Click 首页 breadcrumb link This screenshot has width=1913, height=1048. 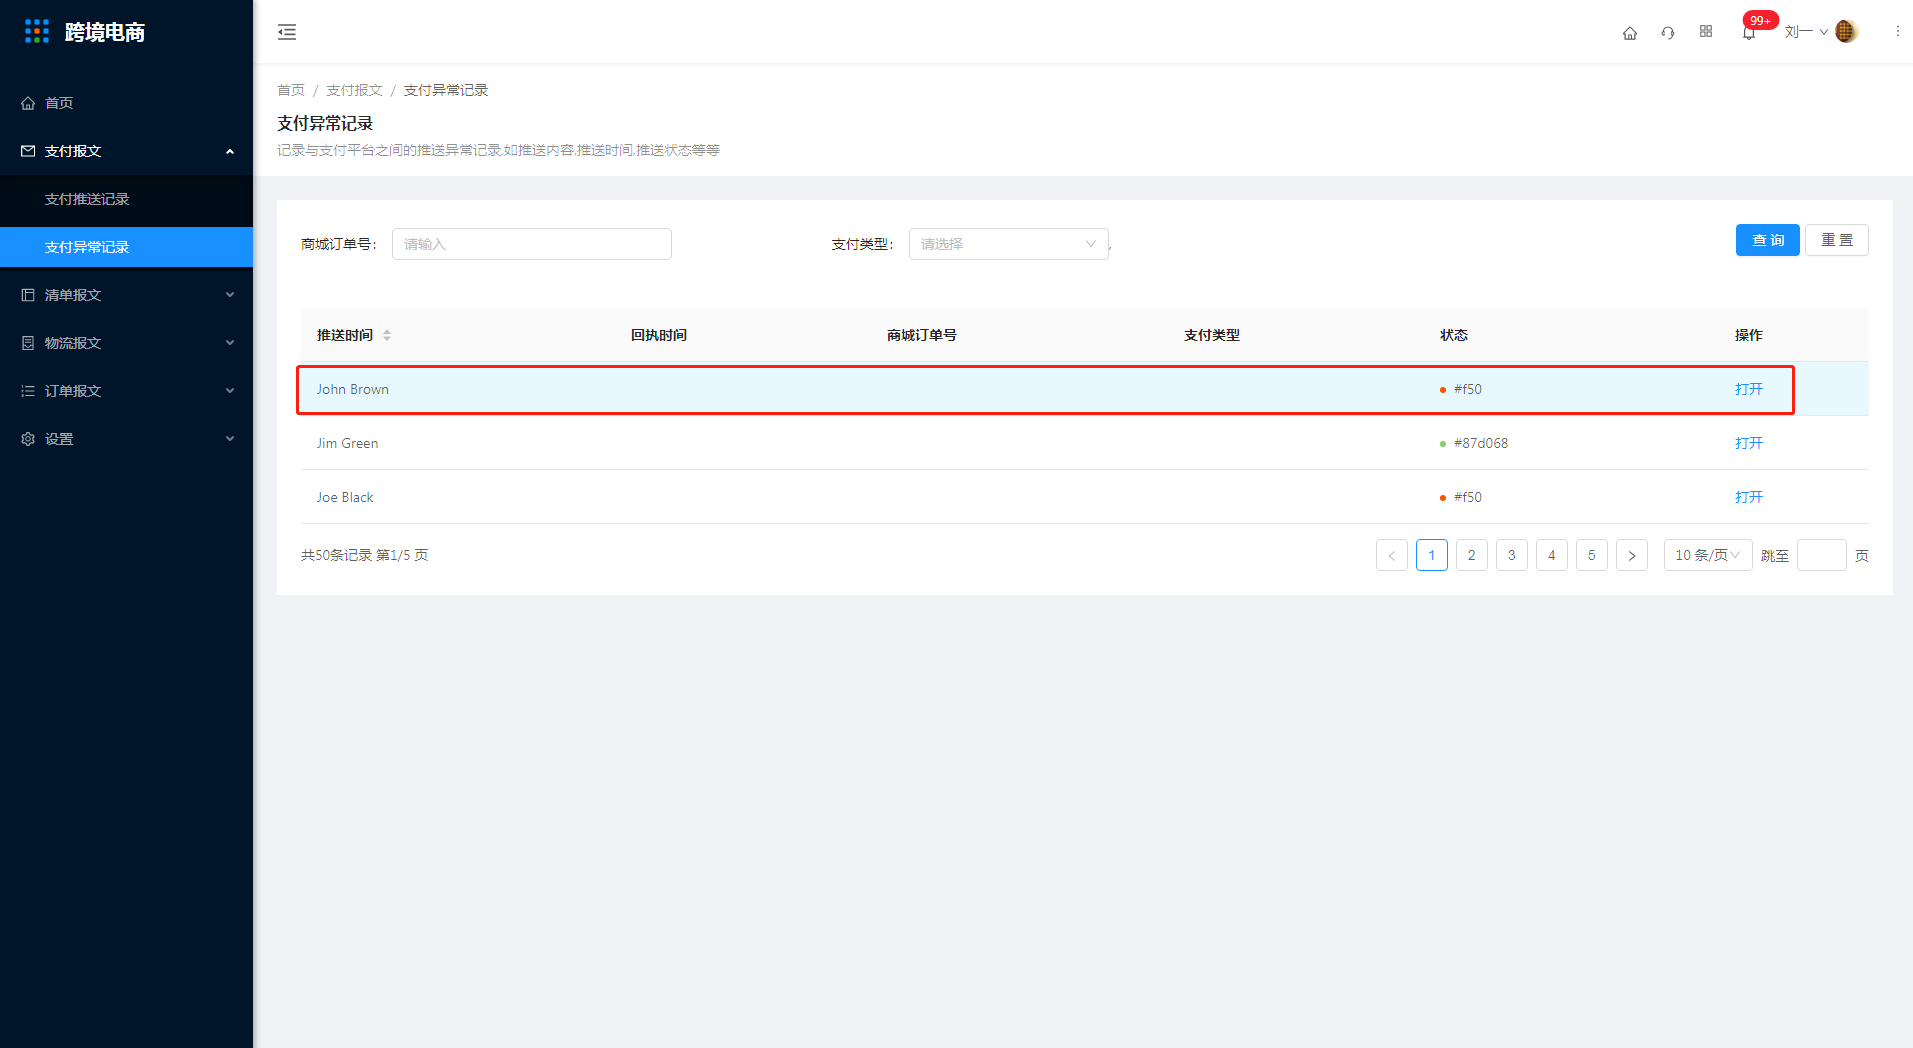pos(291,90)
